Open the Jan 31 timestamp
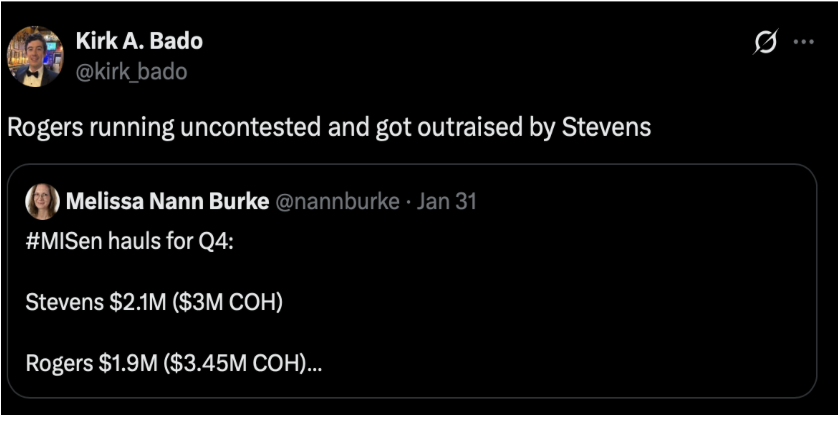This screenshot has width=838, height=422. pos(446,201)
